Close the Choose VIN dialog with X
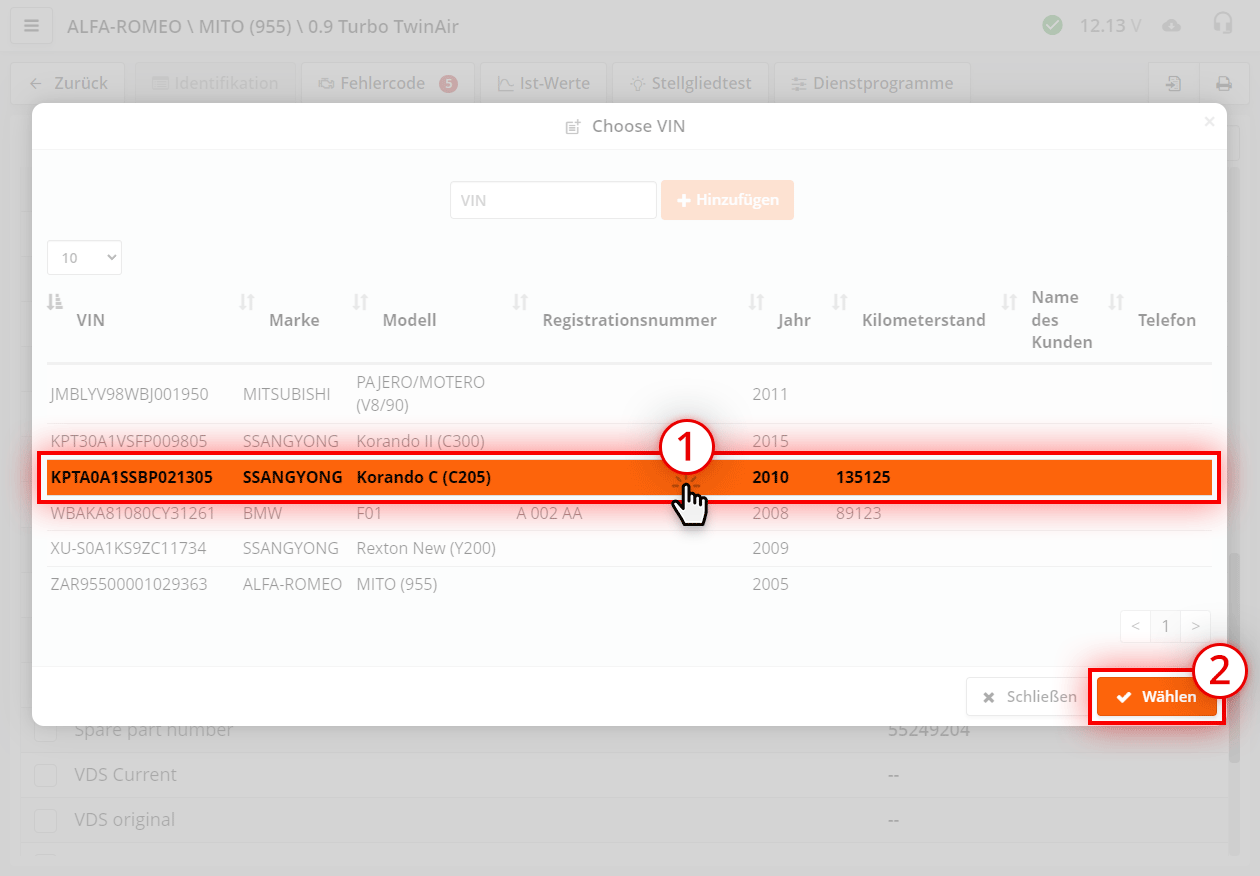The image size is (1260, 876). [x=1209, y=122]
